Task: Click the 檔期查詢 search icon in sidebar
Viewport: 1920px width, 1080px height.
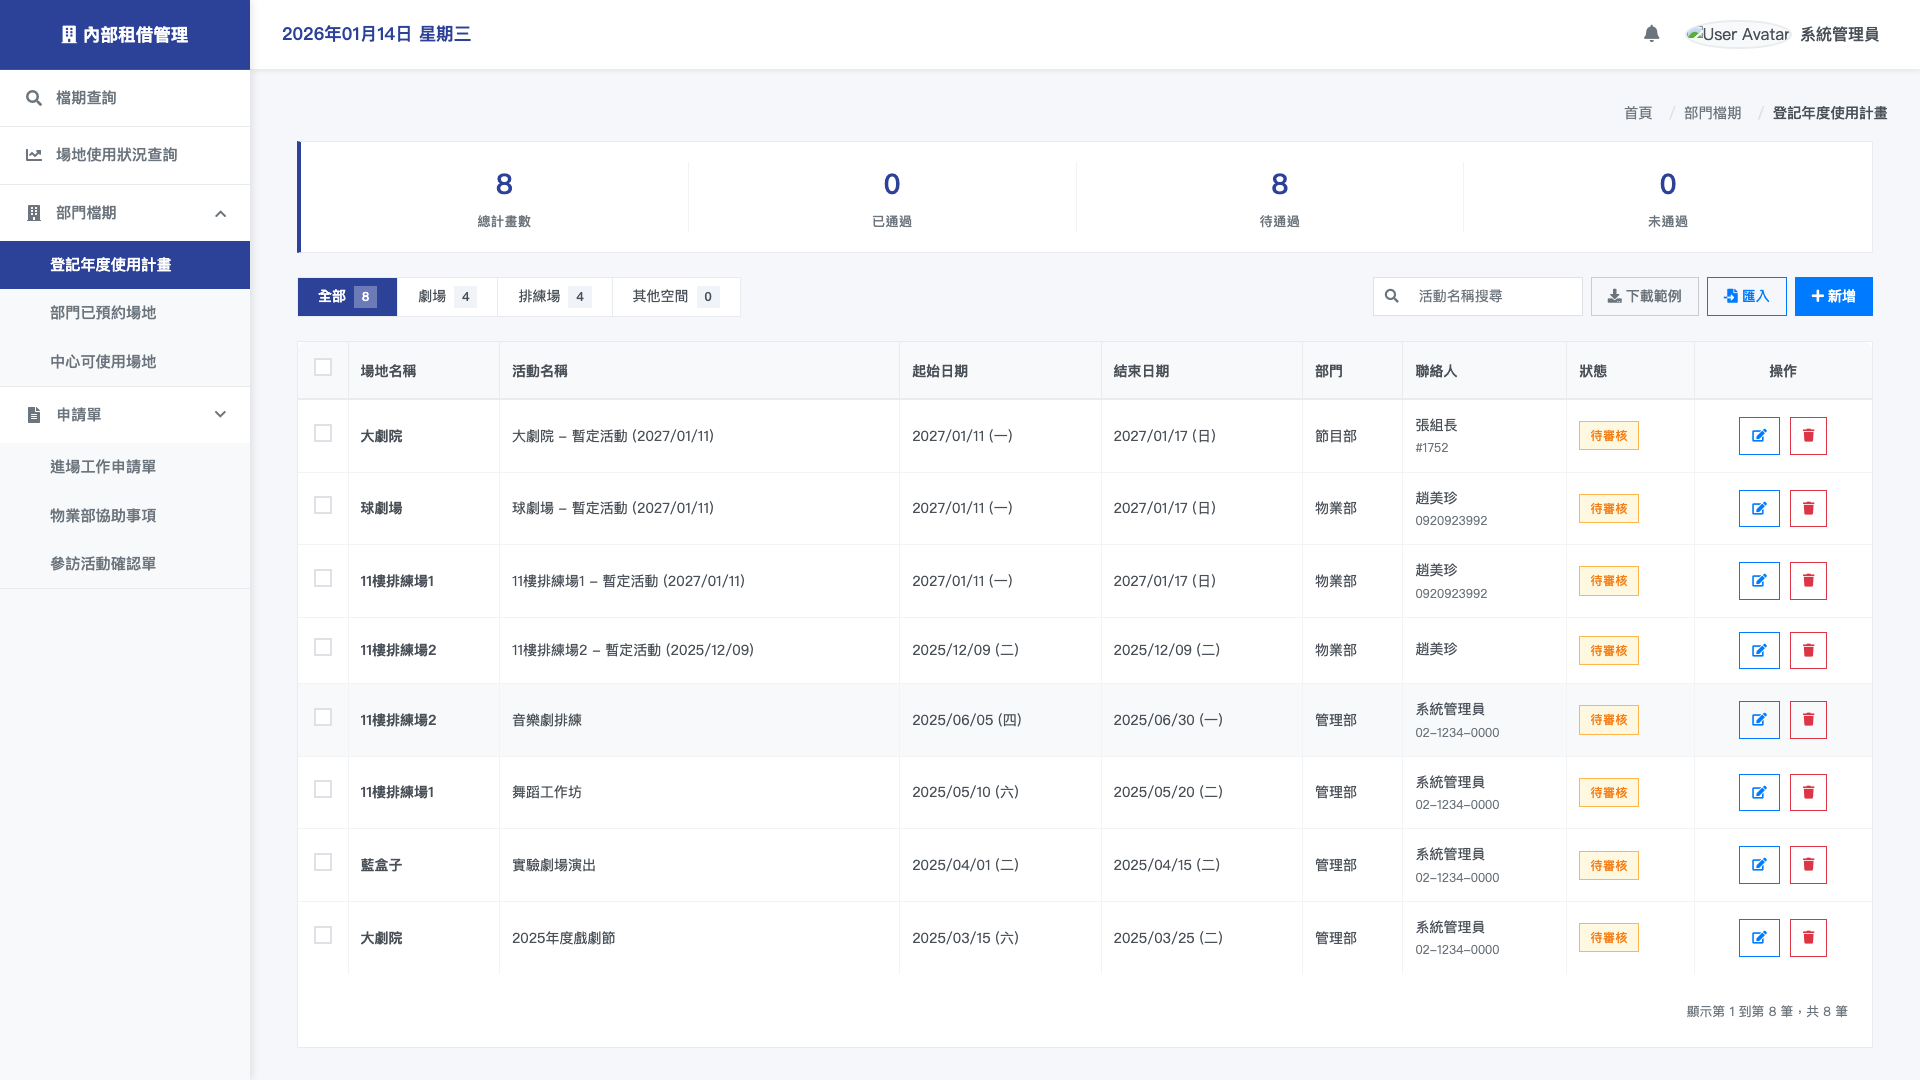Action: (34, 98)
